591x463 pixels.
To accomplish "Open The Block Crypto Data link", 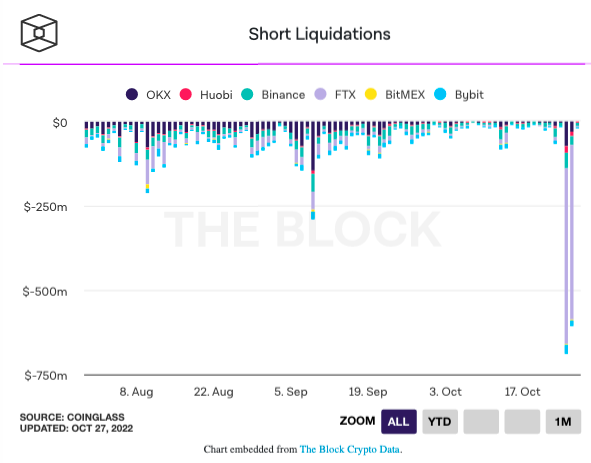I will (351, 449).
